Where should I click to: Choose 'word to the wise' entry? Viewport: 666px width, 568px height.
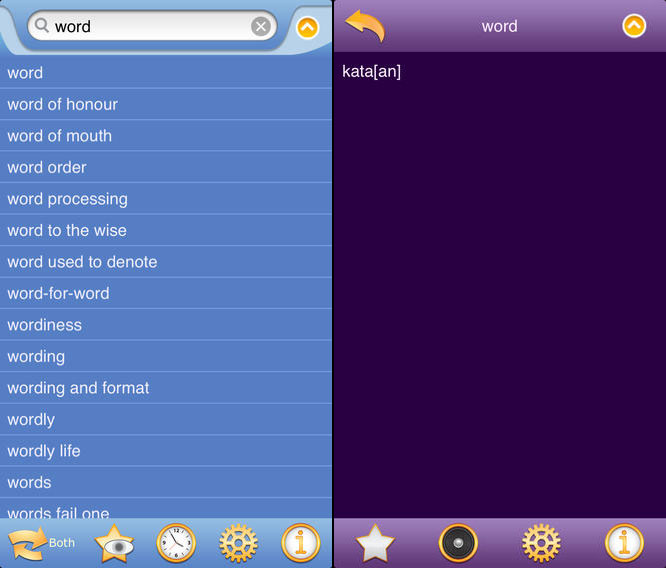click(166, 230)
